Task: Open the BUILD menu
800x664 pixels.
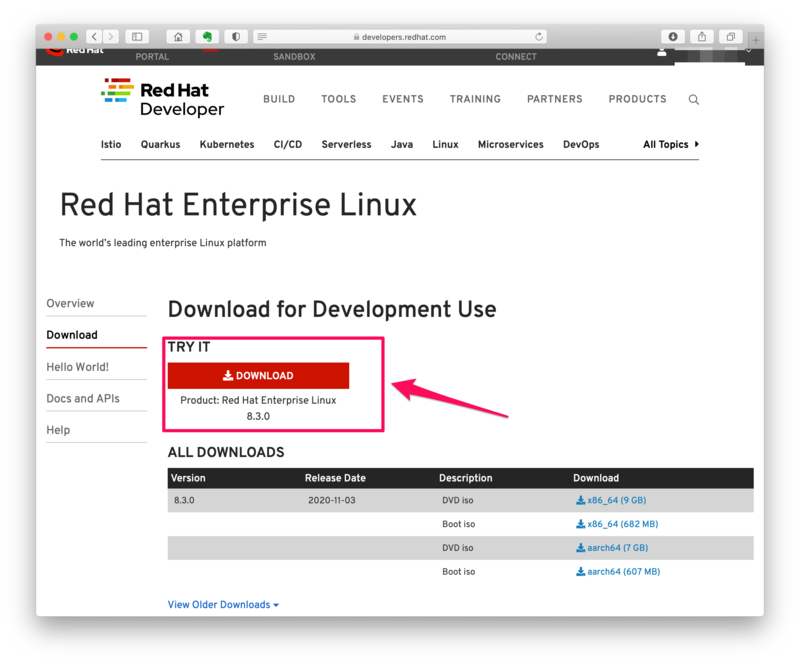Action: pyautogui.click(x=279, y=99)
